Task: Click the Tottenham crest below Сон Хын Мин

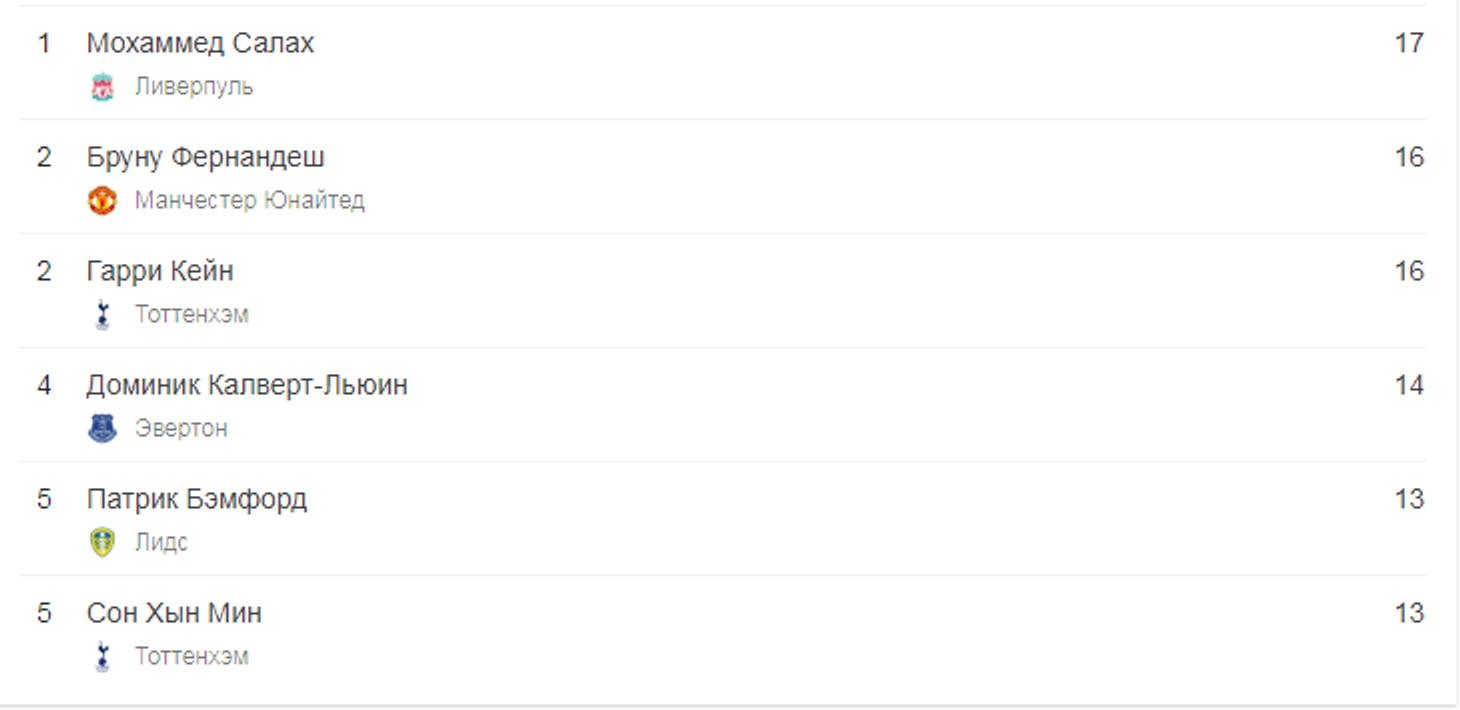Action: 102,657
